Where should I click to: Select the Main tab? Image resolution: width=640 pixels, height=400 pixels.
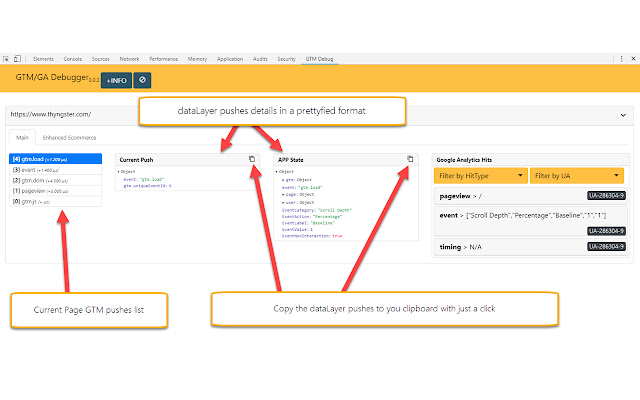pos(21,136)
